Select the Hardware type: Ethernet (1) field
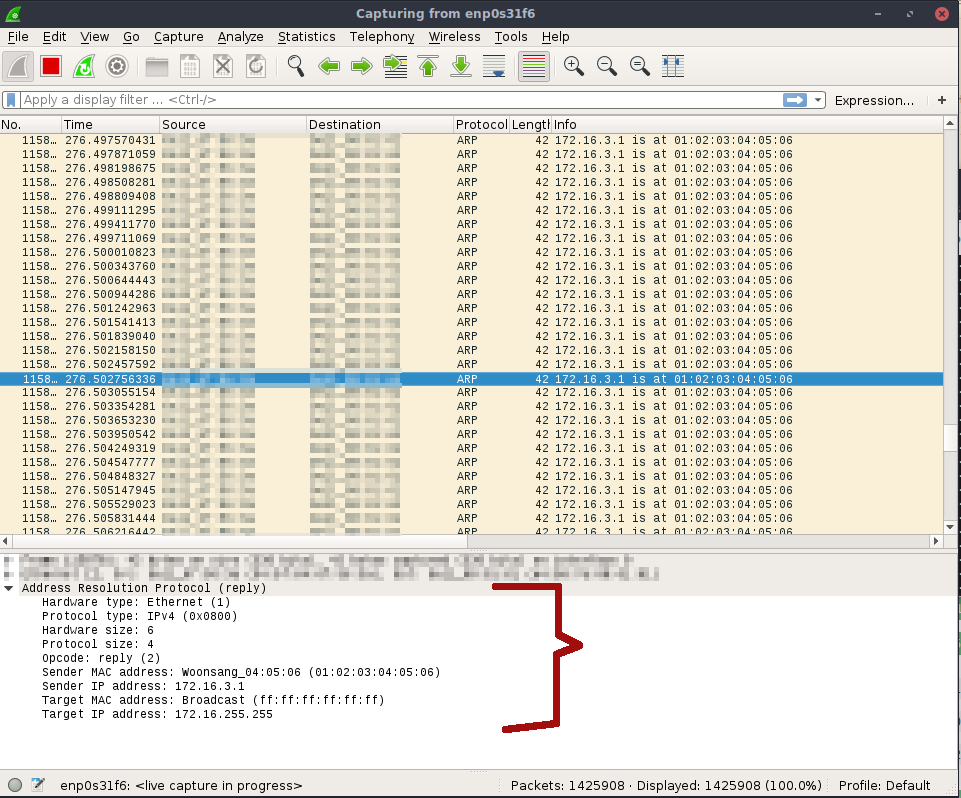The width and height of the screenshot is (961, 798). [x=136, y=602]
